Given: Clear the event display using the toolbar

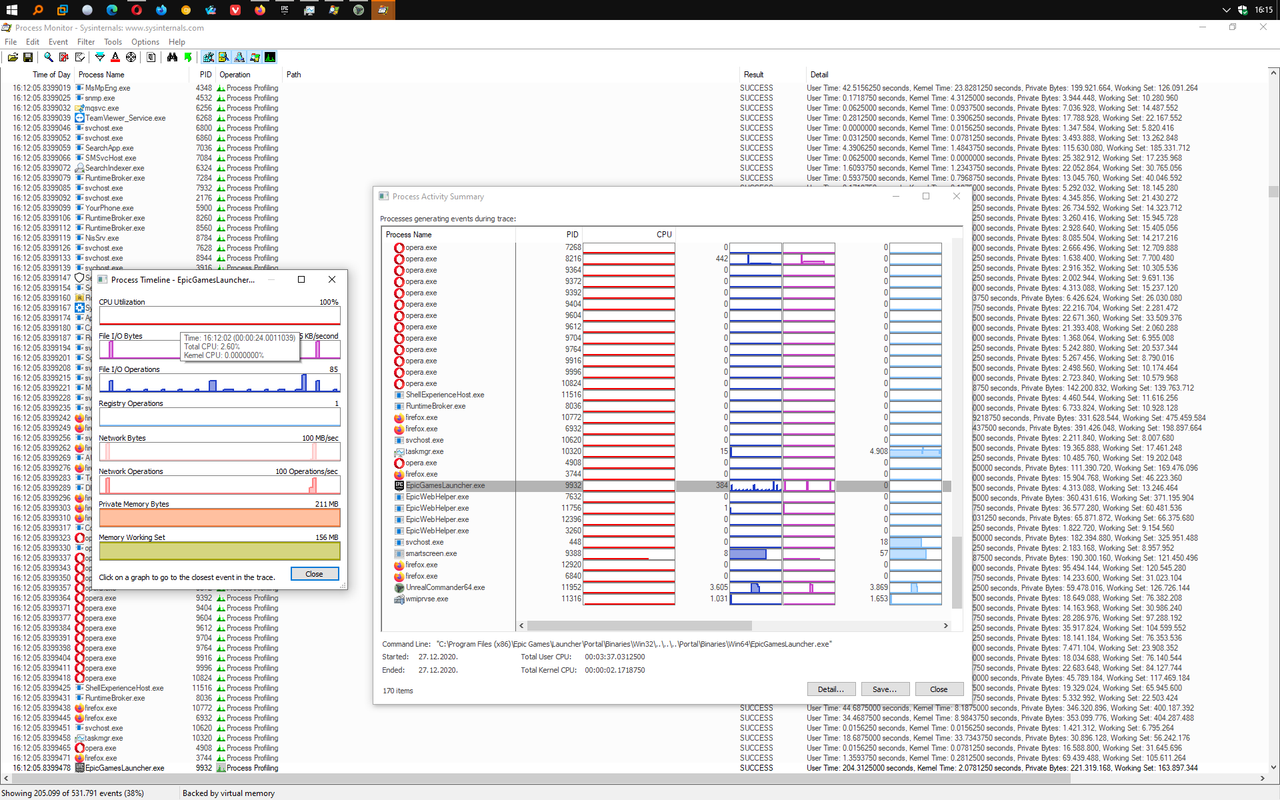Looking at the screenshot, I should (80, 57).
